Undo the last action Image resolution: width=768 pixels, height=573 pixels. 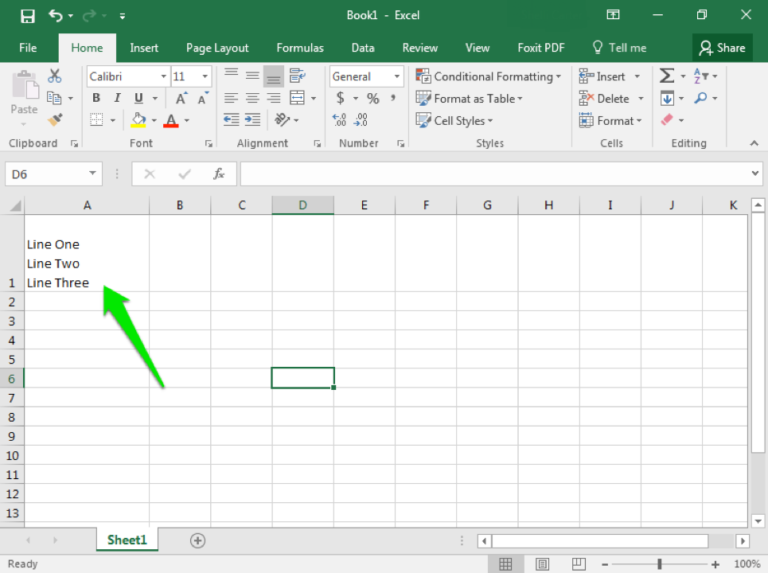(x=55, y=16)
